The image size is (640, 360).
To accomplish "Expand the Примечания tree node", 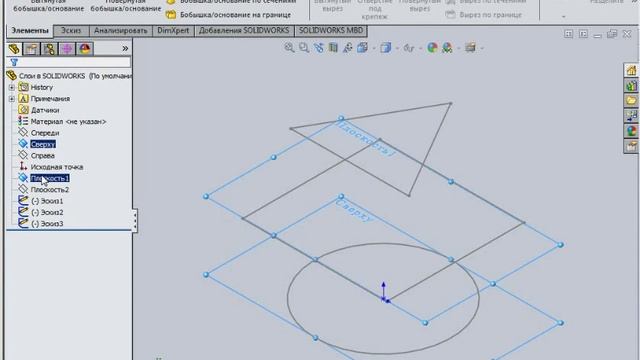I will [x=11, y=99].
